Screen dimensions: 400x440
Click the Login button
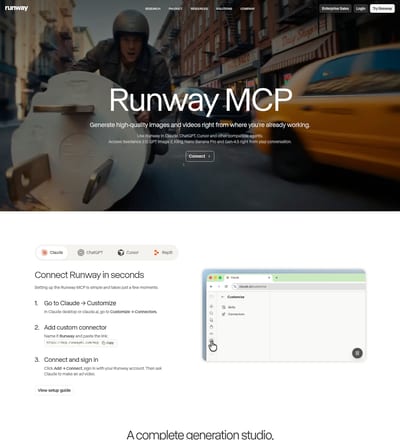pyautogui.click(x=360, y=9)
